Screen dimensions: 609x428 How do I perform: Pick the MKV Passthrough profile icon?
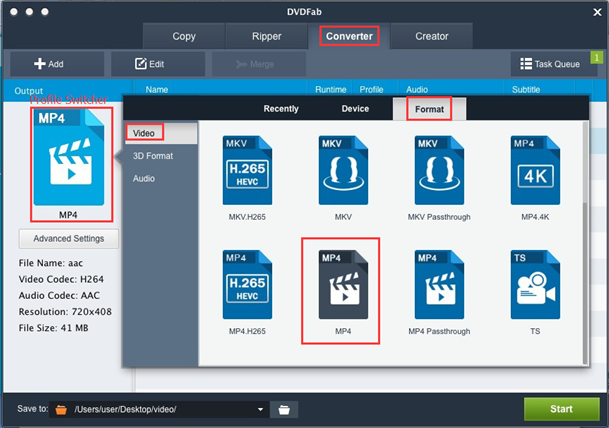click(439, 169)
